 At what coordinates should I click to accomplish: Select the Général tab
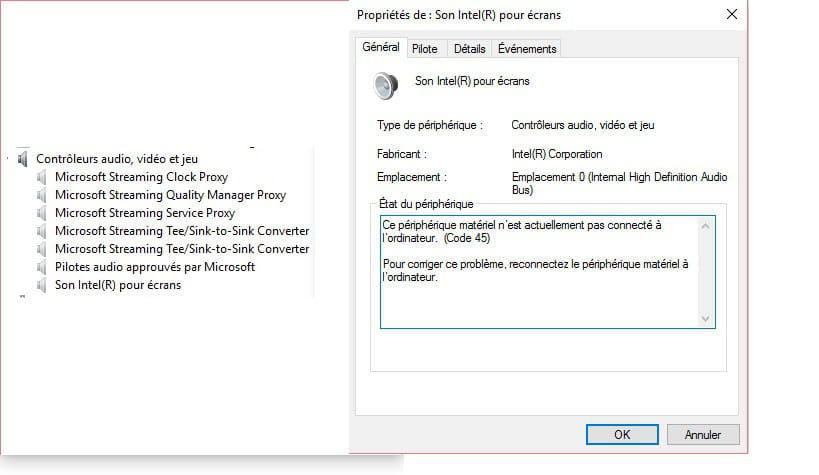point(381,47)
